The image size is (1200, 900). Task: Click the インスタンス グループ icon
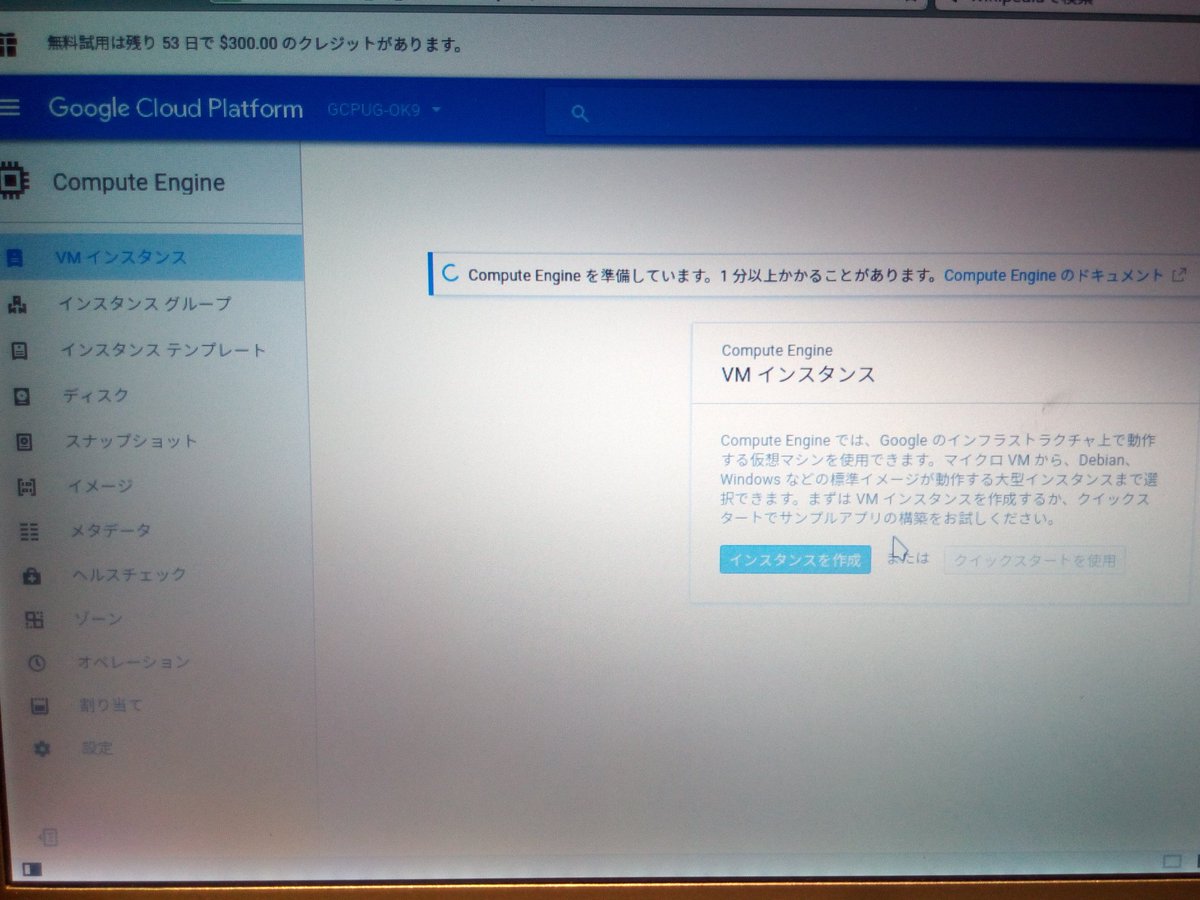[x=16, y=304]
